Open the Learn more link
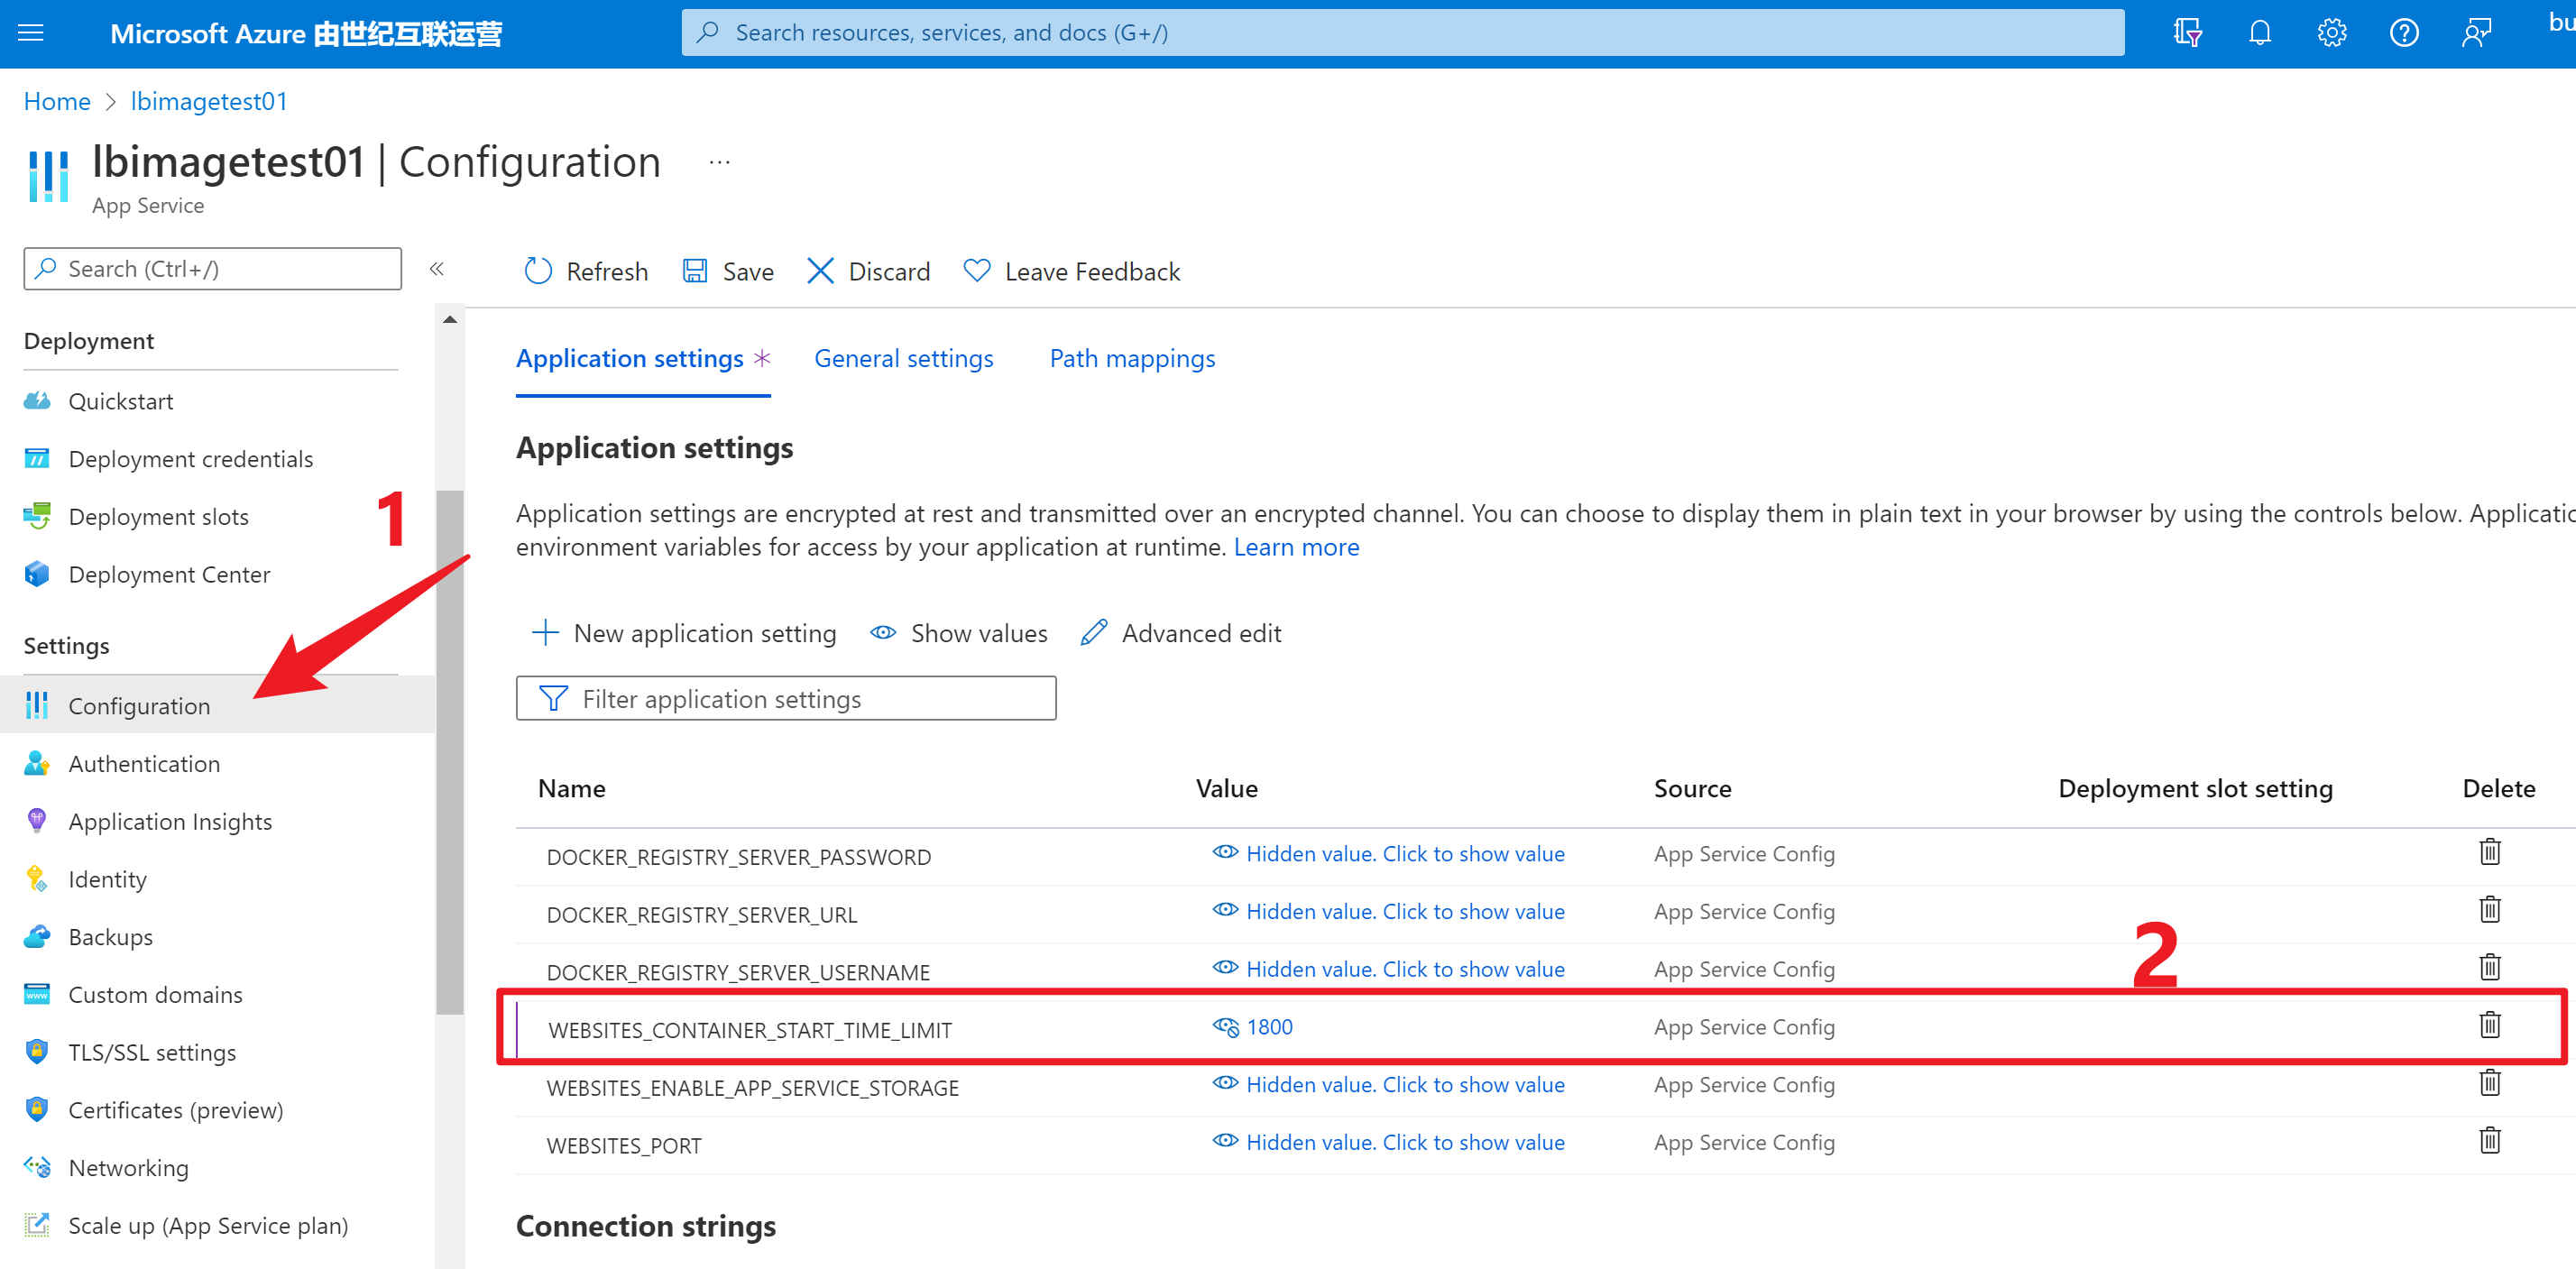2576x1269 pixels. click(x=1296, y=547)
